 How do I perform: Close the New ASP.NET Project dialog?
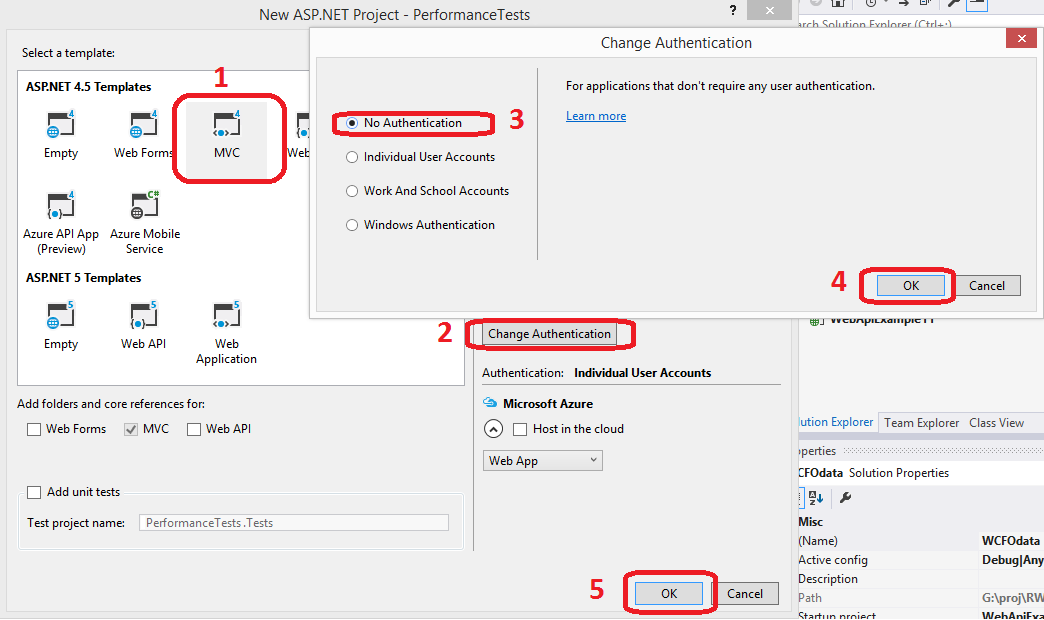[x=770, y=11]
